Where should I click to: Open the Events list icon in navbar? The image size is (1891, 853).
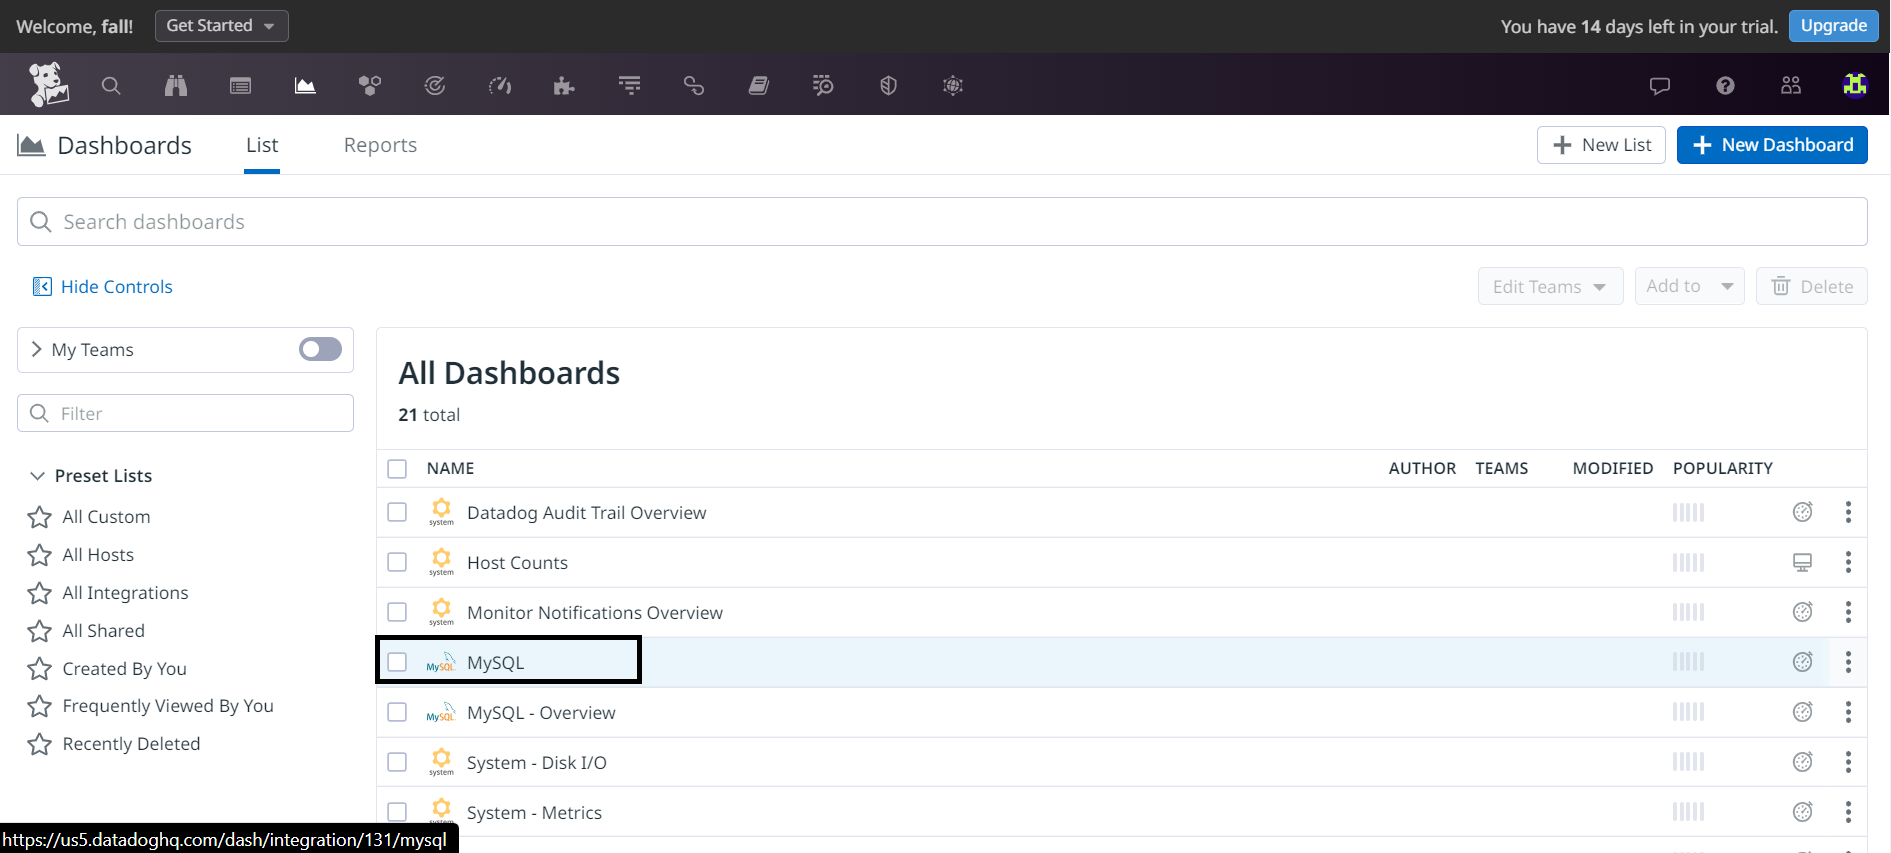click(241, 86)
